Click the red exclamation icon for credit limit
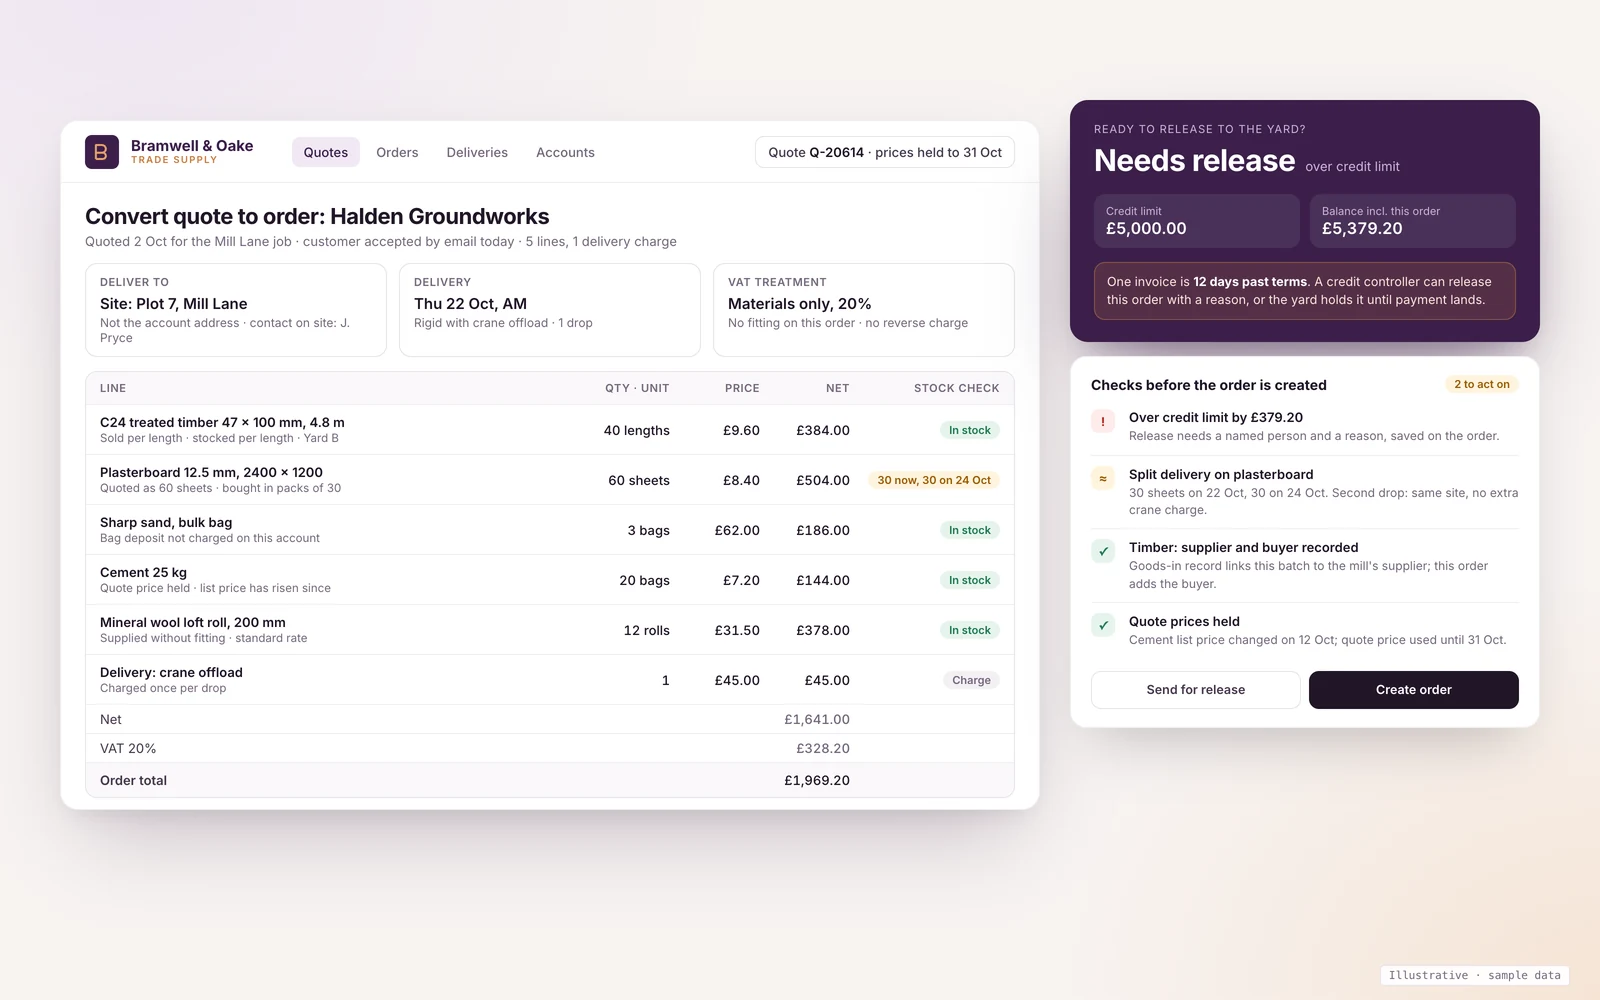The width and height of the screenshot is (1600, 1000). point(1103,422)
